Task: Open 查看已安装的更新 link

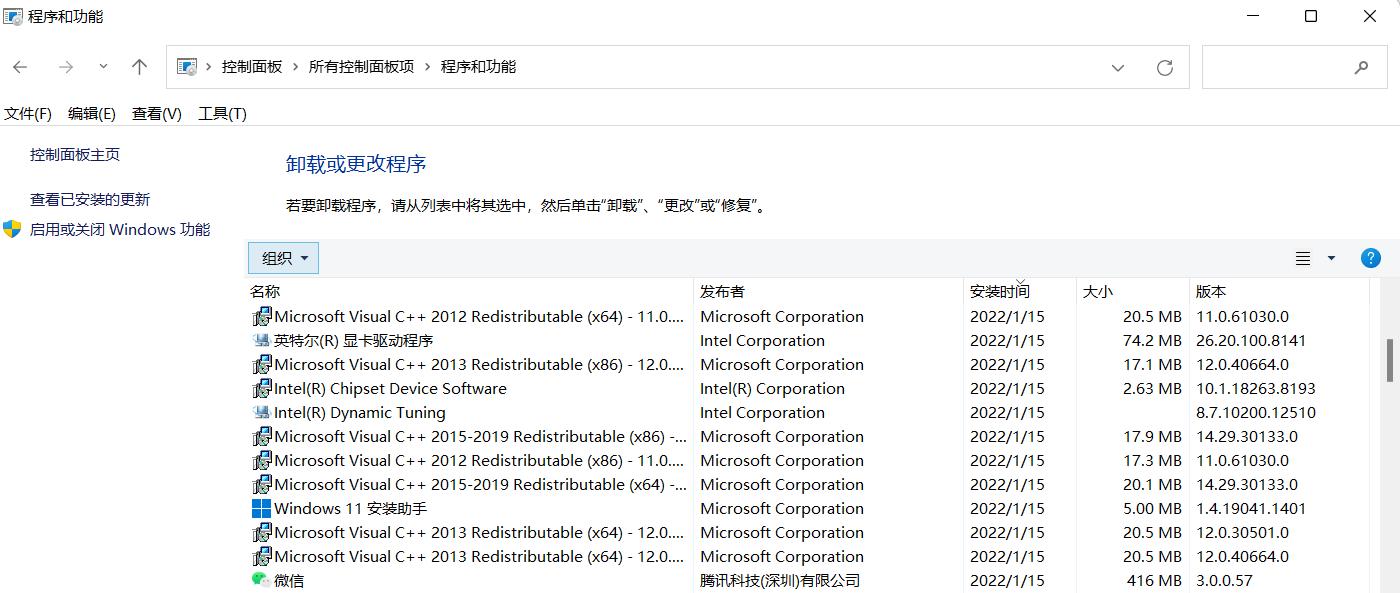Action: [x=90, y=199]
